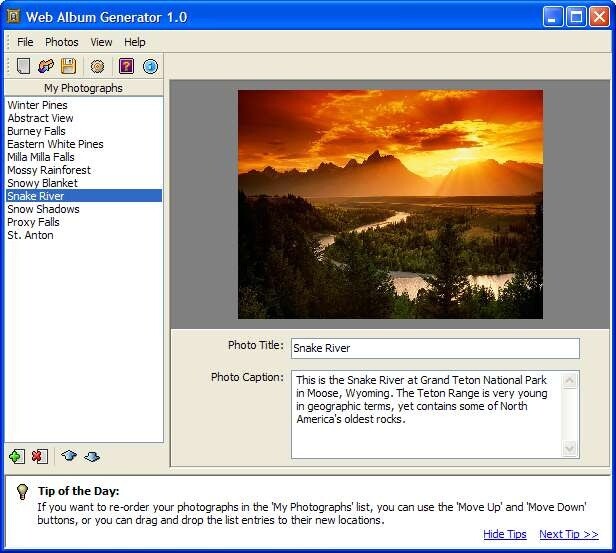Select St. Anton list entry
This screenshot has width=616, height=553.
pos(84,234)
